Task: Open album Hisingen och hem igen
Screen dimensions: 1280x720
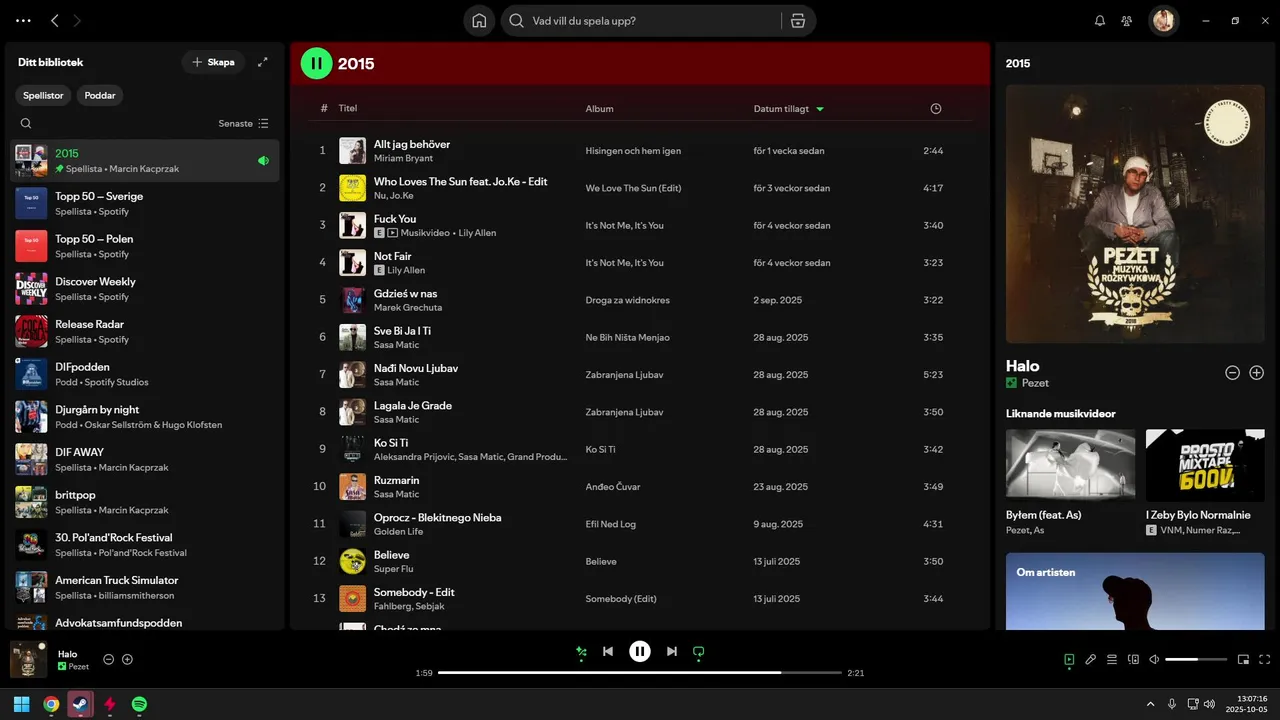Action: click(633, 151)
